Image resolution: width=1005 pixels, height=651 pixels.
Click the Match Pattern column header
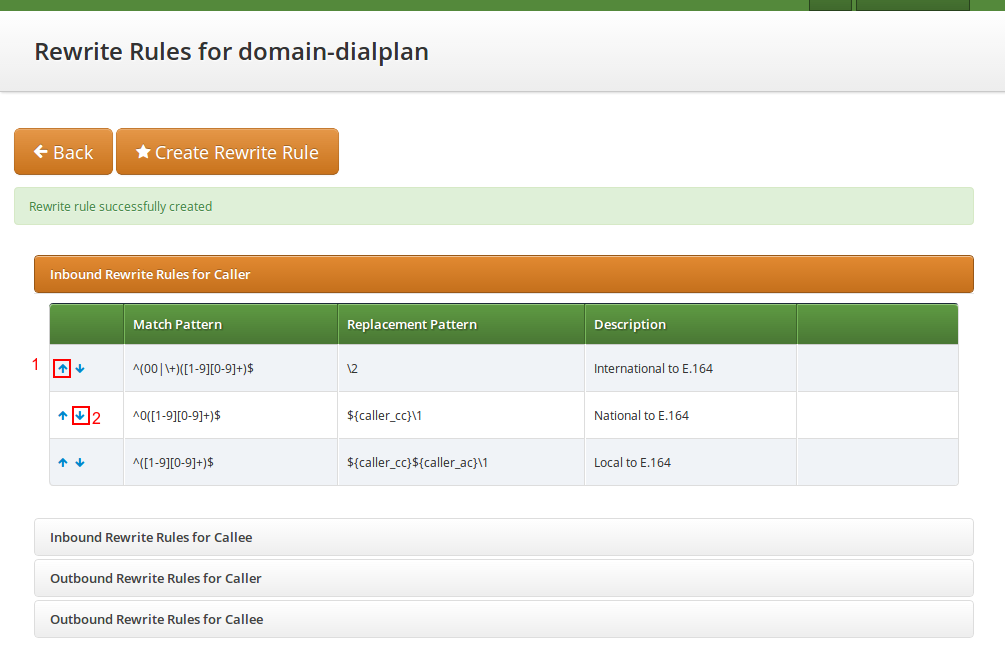coord(178,324)
